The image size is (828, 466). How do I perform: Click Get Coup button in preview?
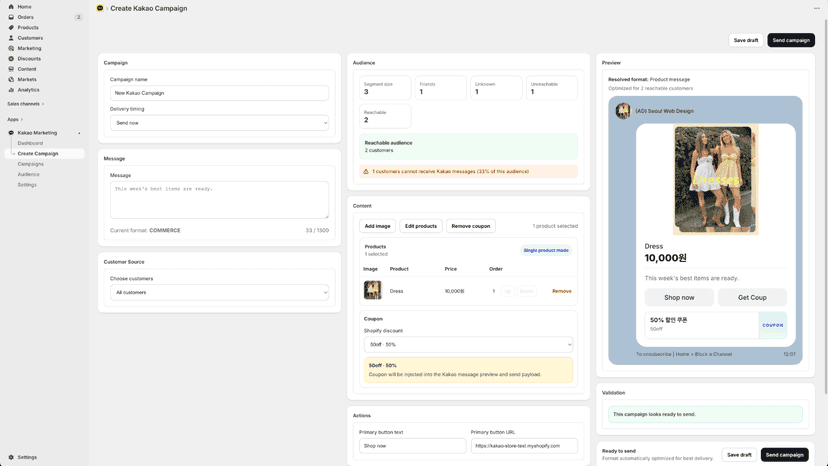pyautogui.click(x=752, y=297)
